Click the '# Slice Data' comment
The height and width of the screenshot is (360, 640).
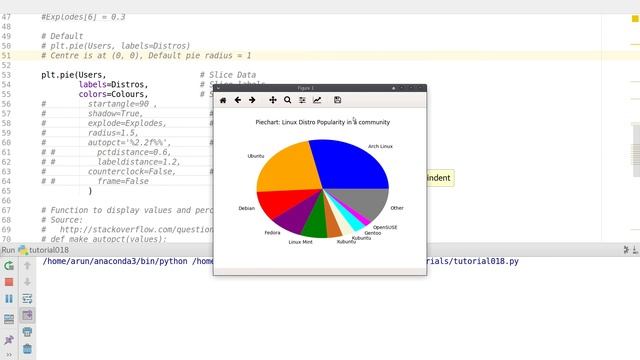[x=228, y=75]
